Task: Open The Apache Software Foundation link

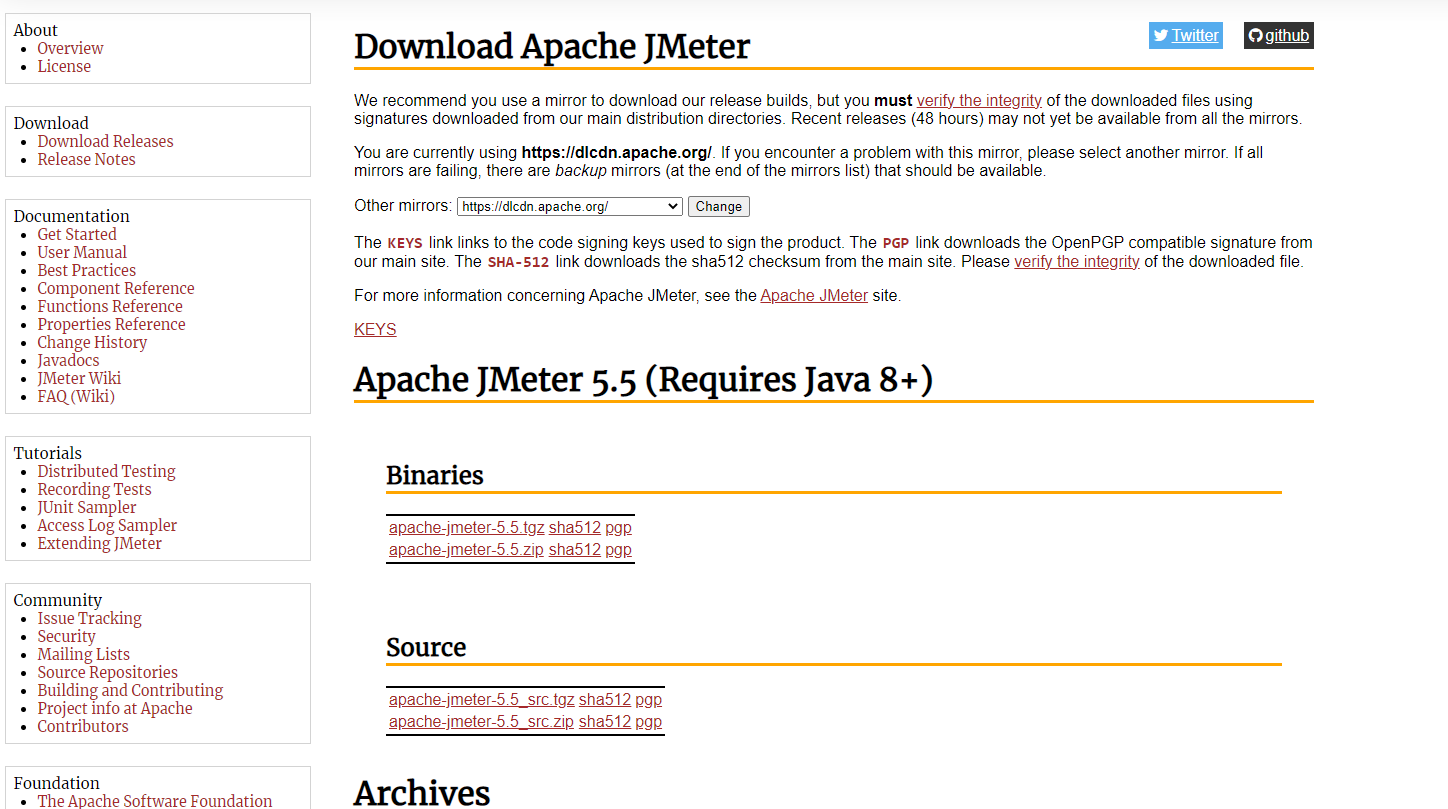Action: tap(154, 800)
